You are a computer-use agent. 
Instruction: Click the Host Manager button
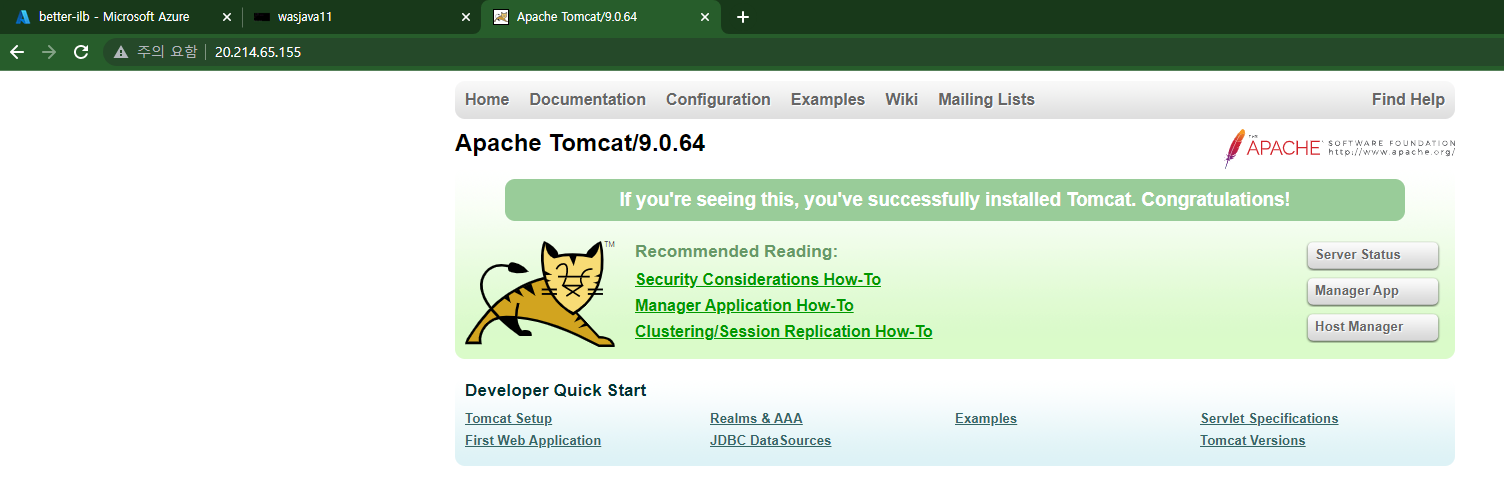point(1372,327)
